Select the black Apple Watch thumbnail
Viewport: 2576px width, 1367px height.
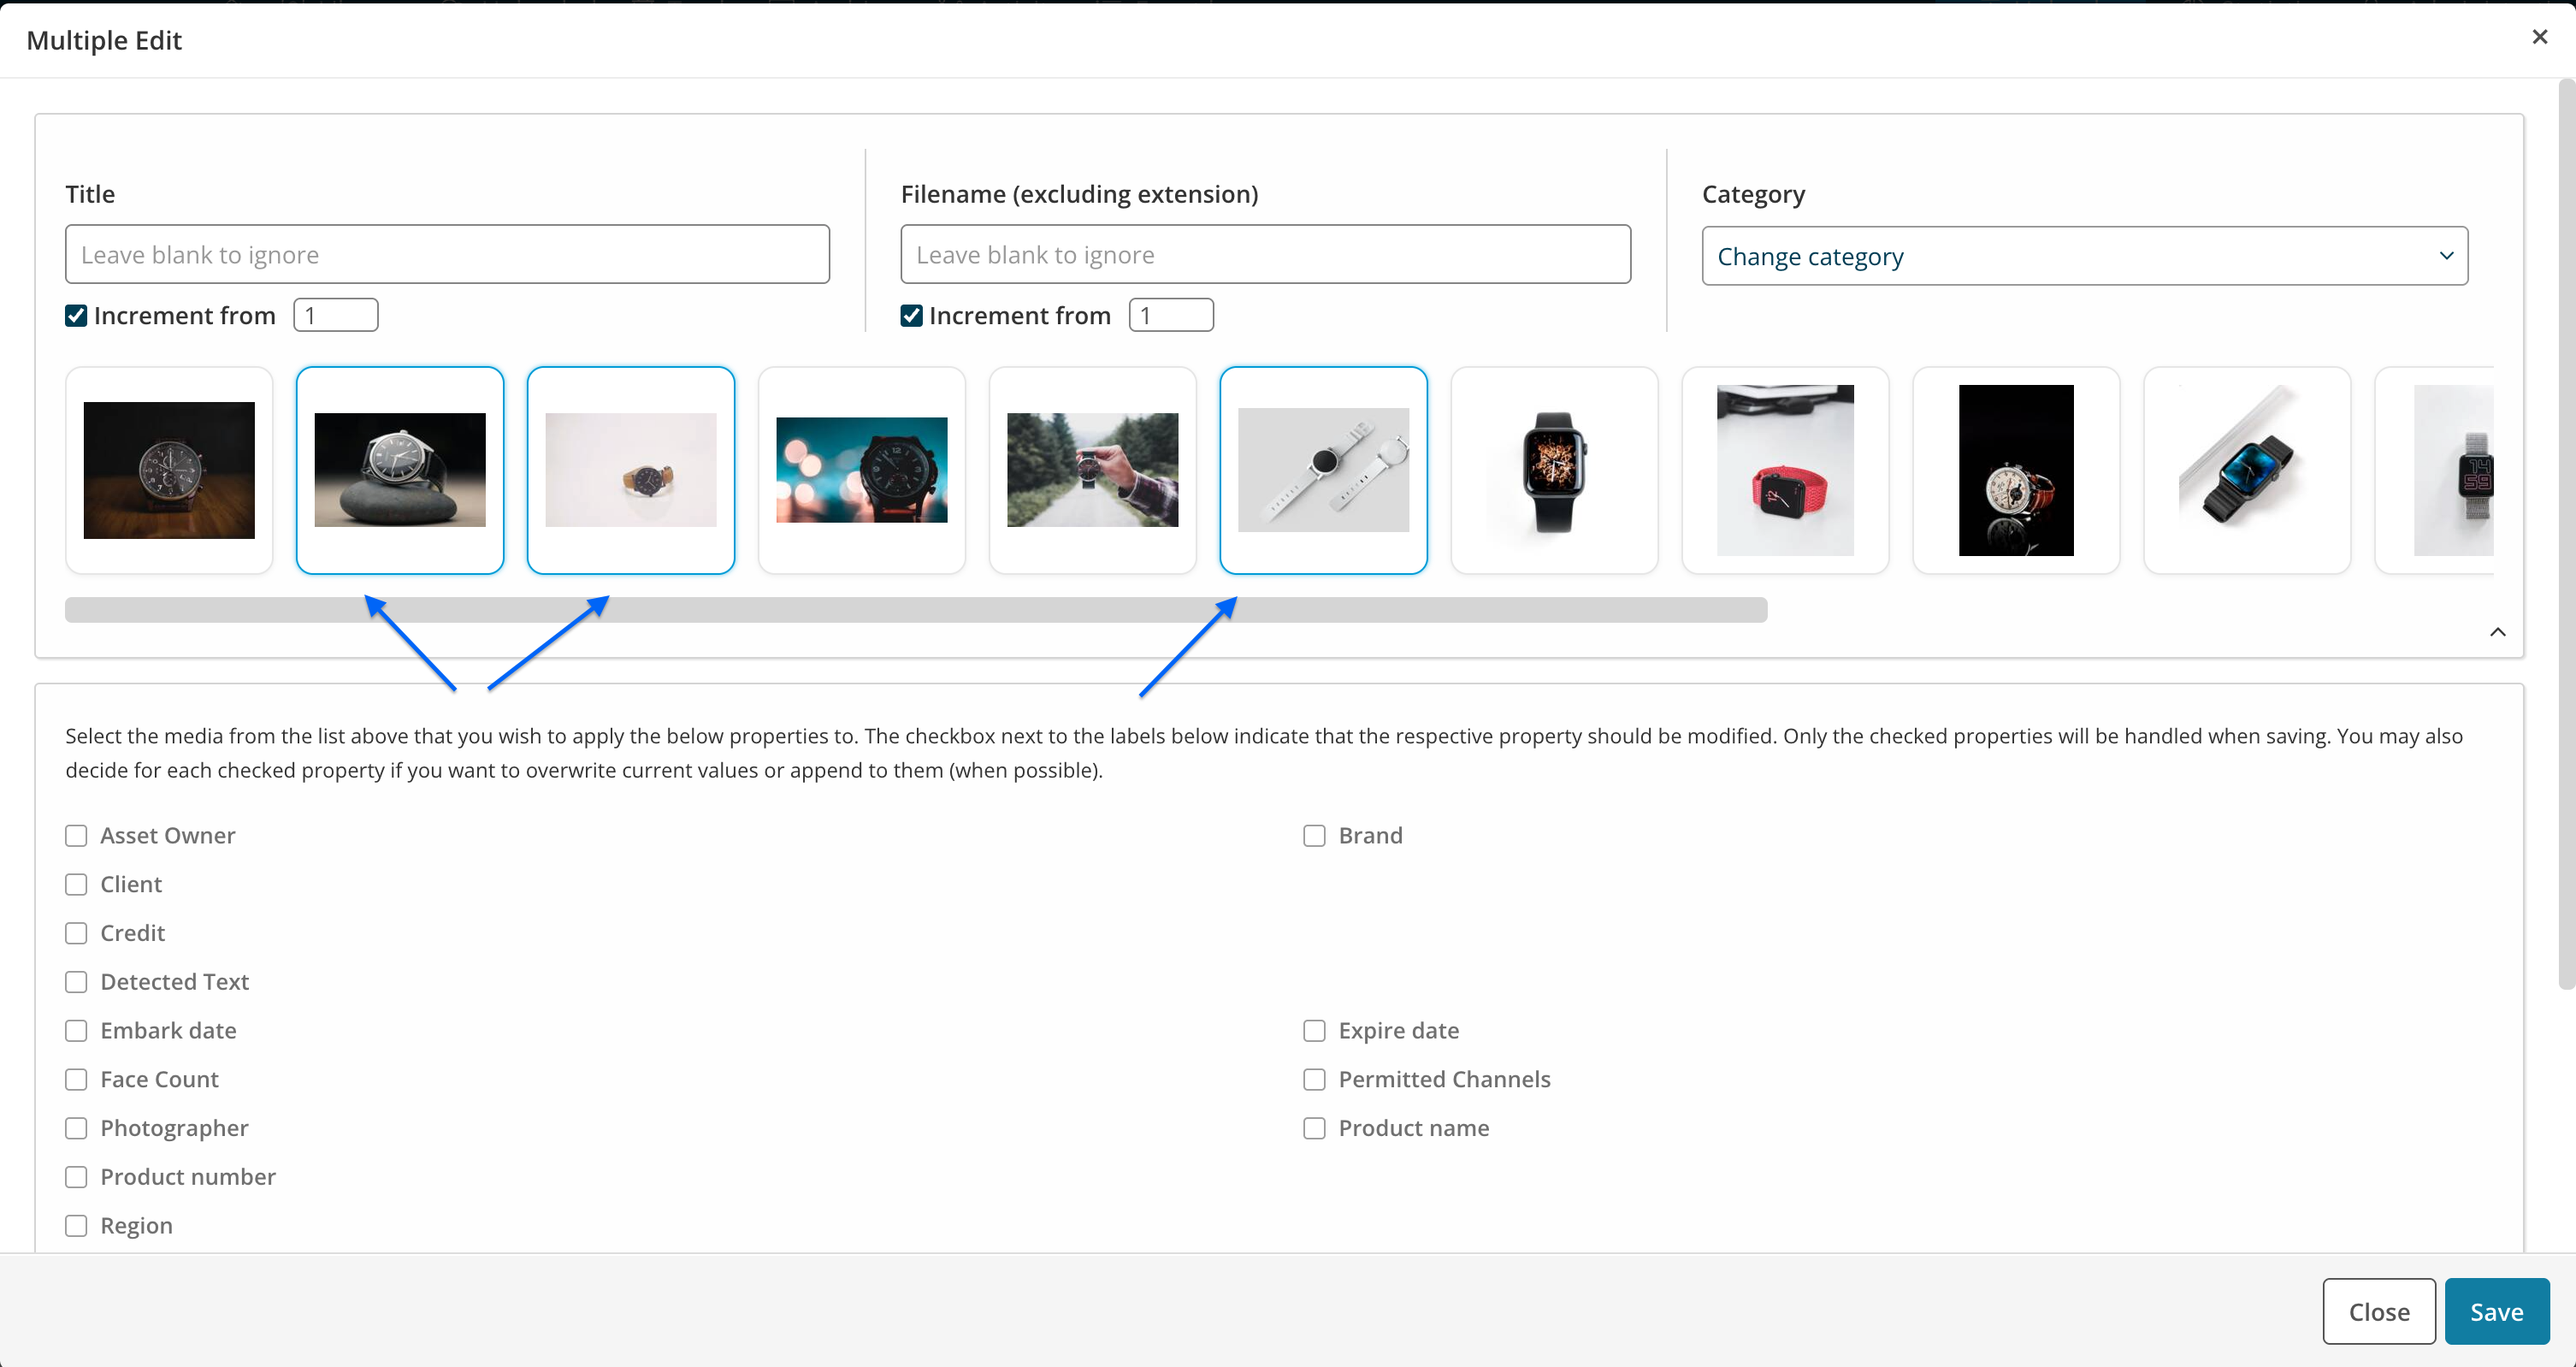1555,470
